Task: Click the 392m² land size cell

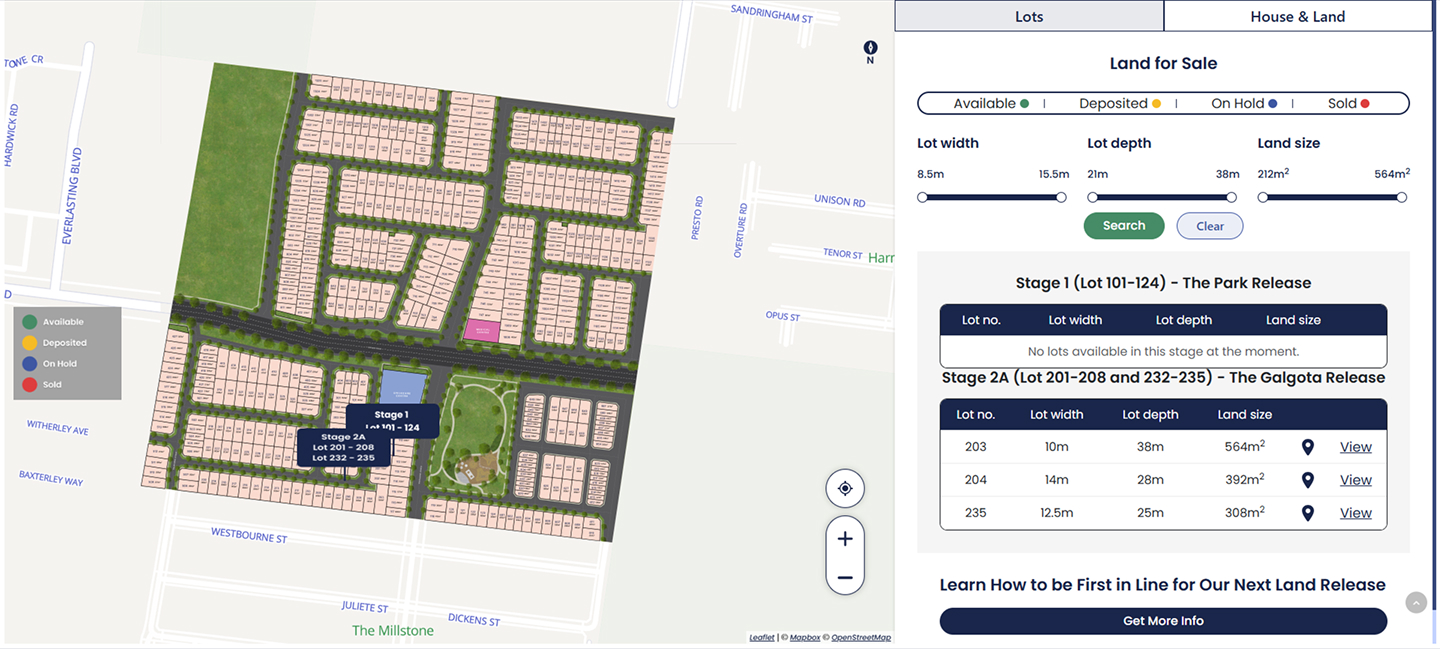Action: 1244,480
